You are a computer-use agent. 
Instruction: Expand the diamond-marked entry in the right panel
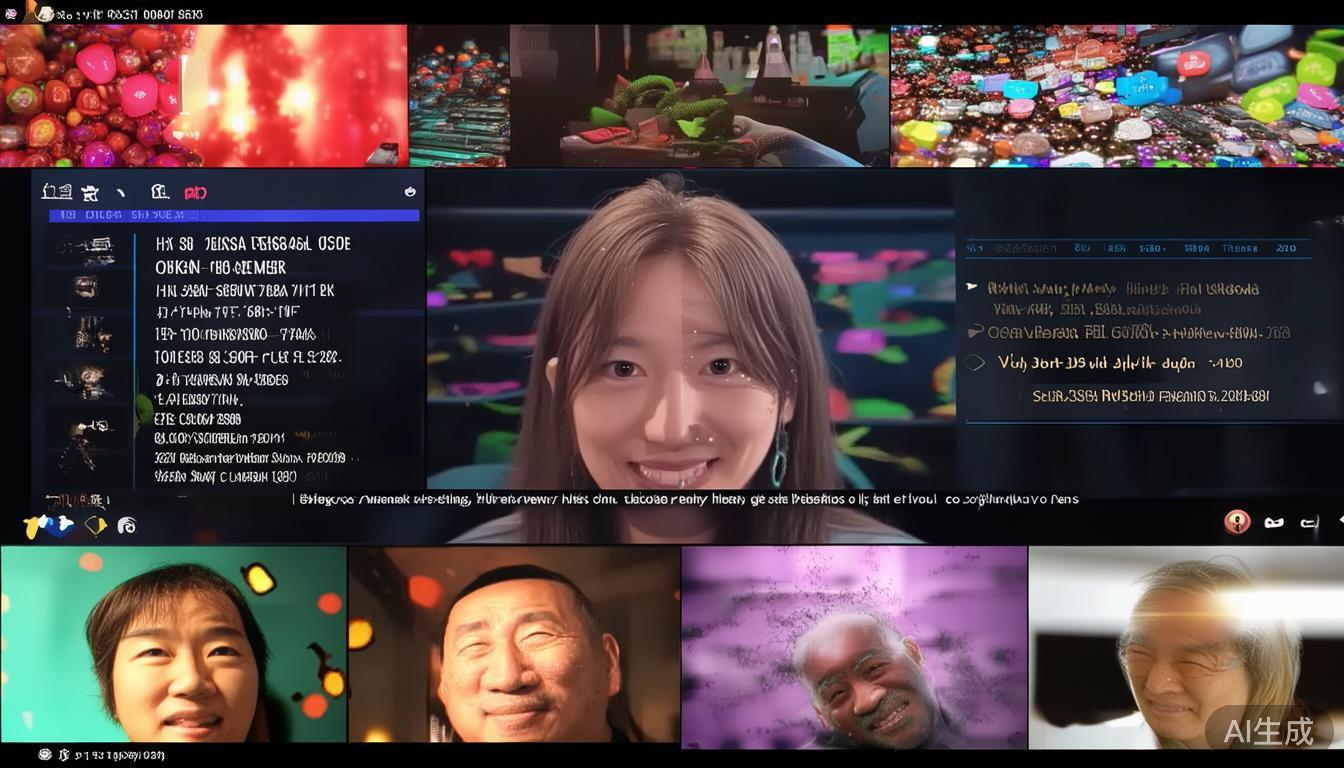tap(975, 362)
